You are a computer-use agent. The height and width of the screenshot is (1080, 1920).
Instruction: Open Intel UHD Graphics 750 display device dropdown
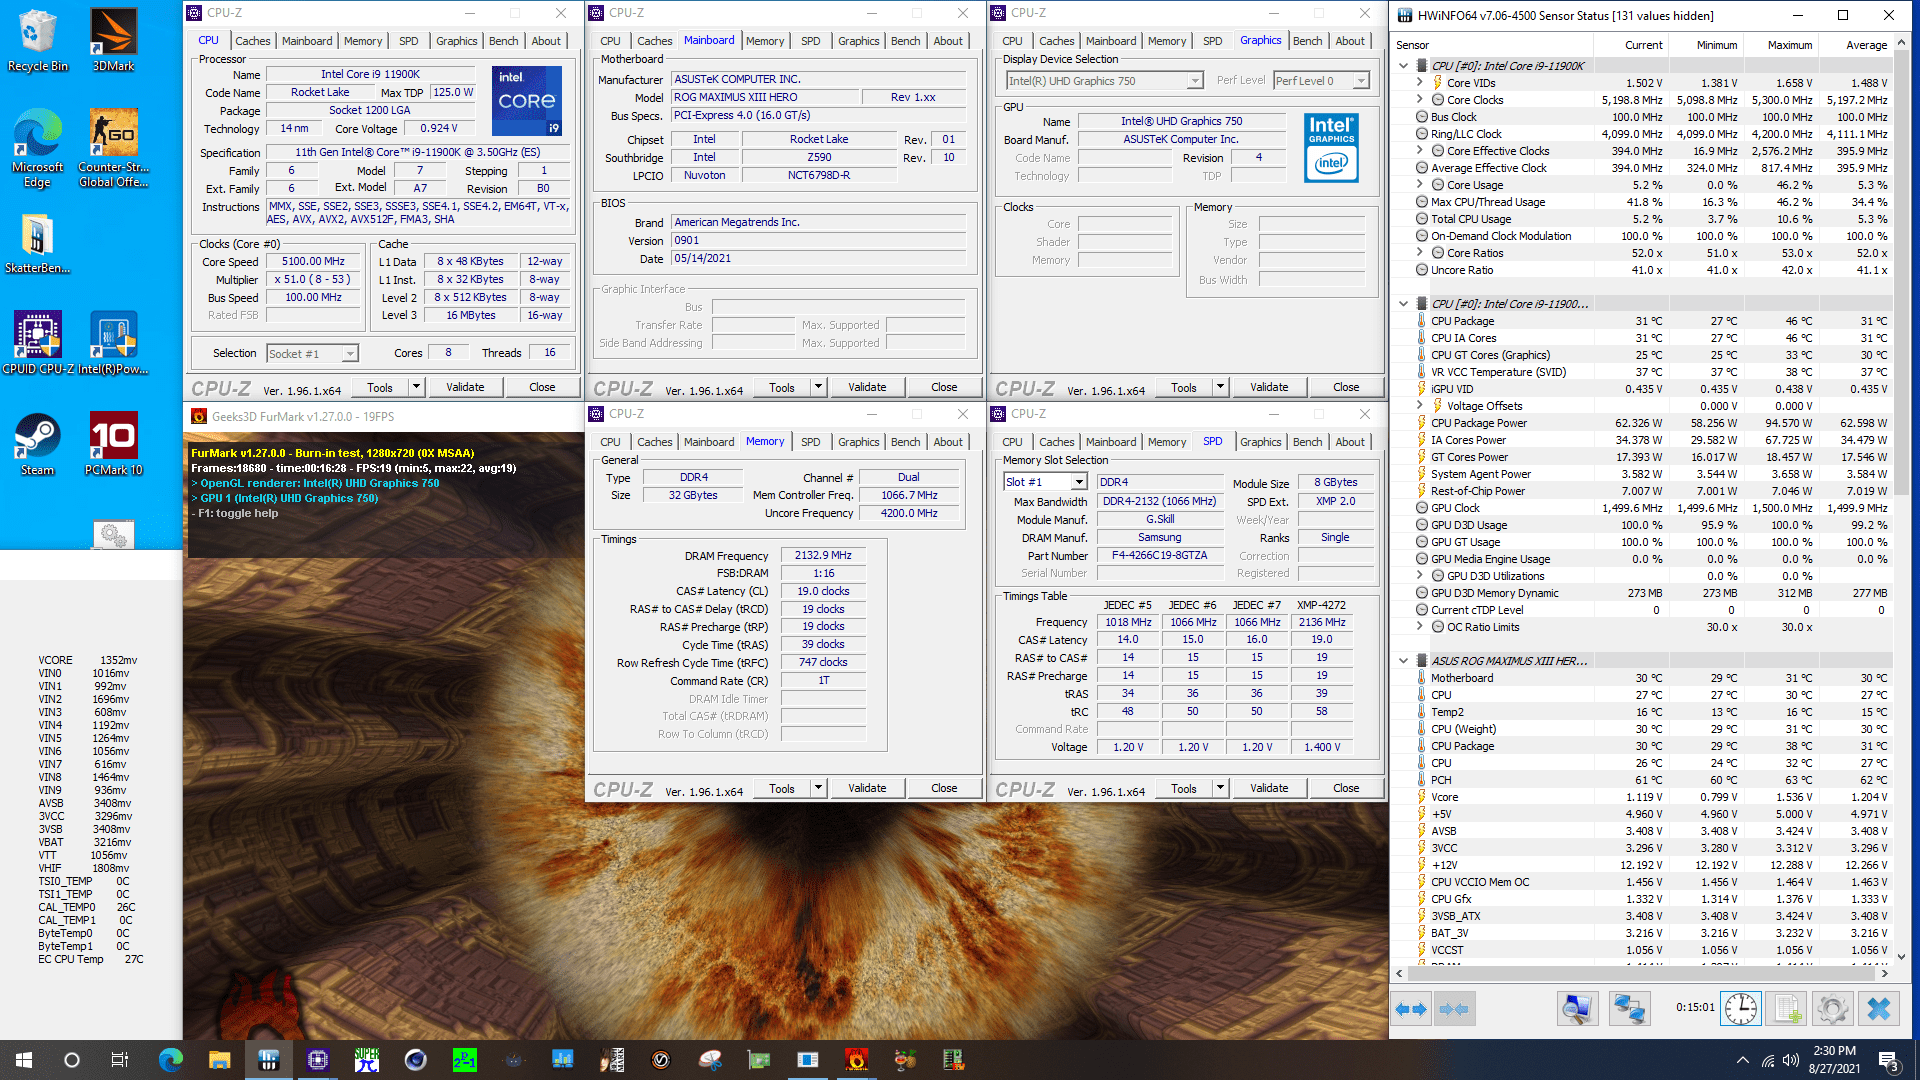point(1105,81)
